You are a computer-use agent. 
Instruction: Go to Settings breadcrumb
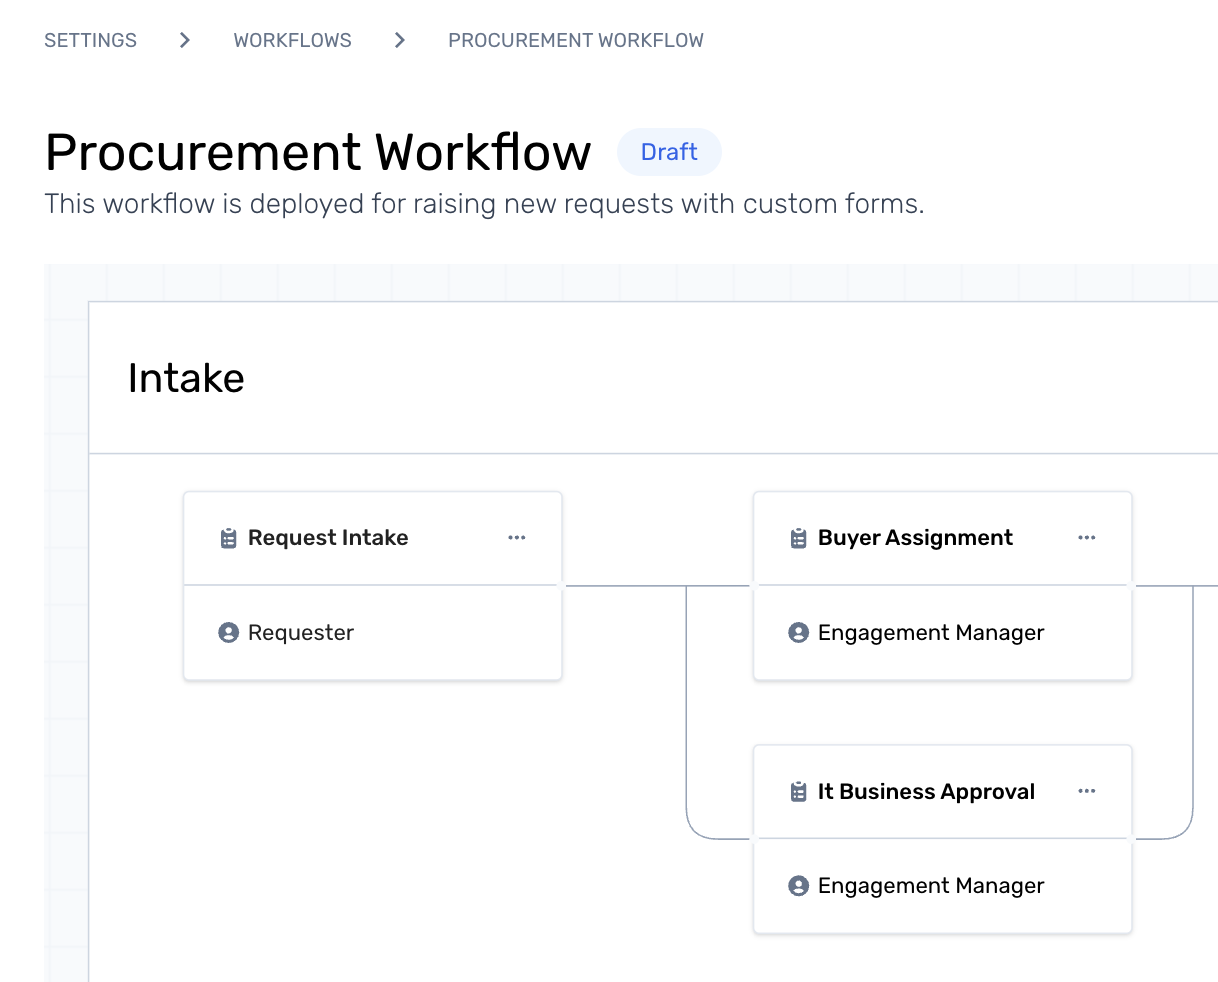pos(91,40)
